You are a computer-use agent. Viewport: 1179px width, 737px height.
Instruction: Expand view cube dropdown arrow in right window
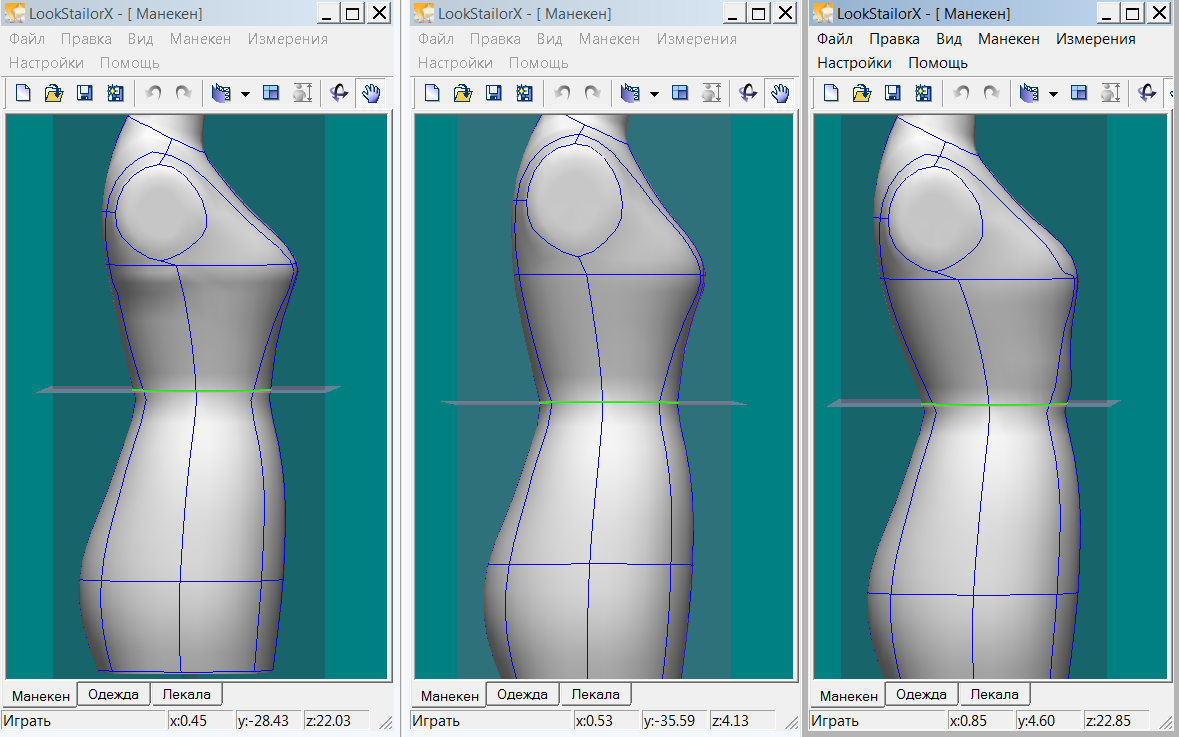1053,94
